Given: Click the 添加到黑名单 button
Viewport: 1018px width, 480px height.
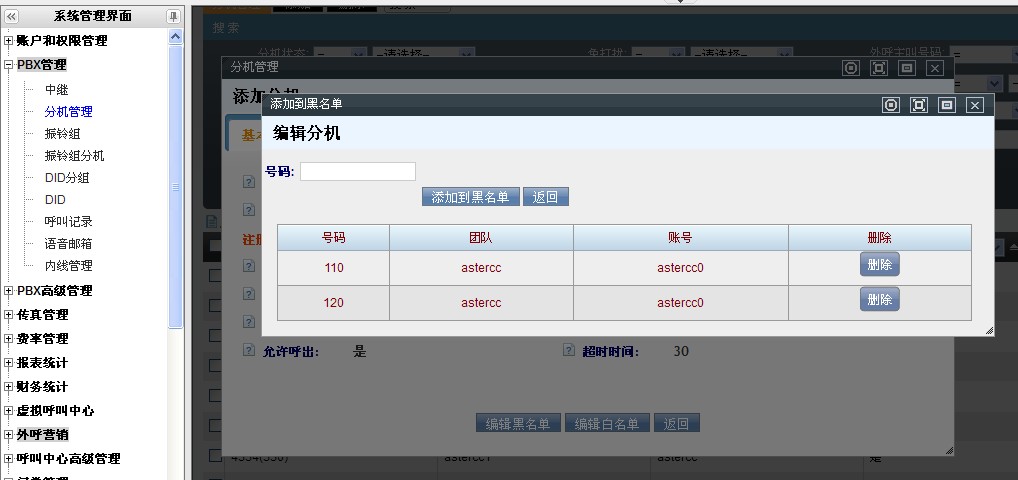Looking at the screenshot, I should tap(470, 197).
